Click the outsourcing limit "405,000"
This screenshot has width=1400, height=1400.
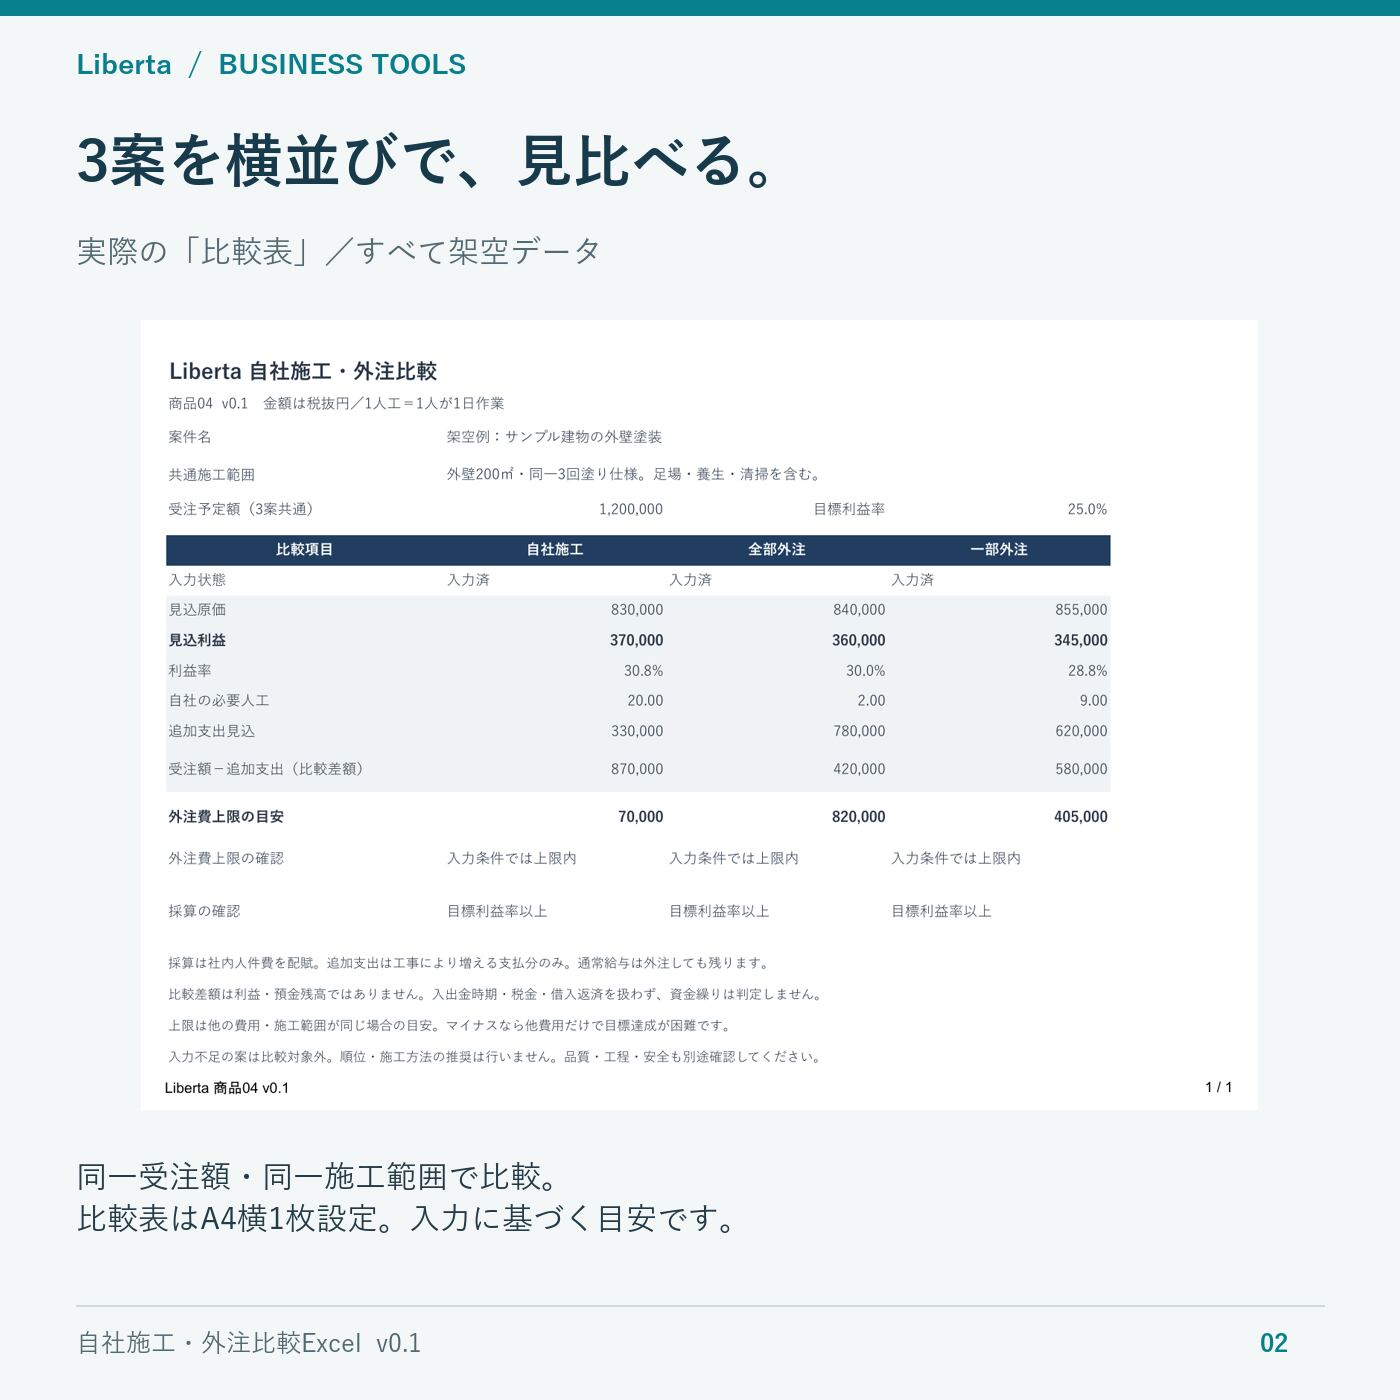(x=1081, y=817)
